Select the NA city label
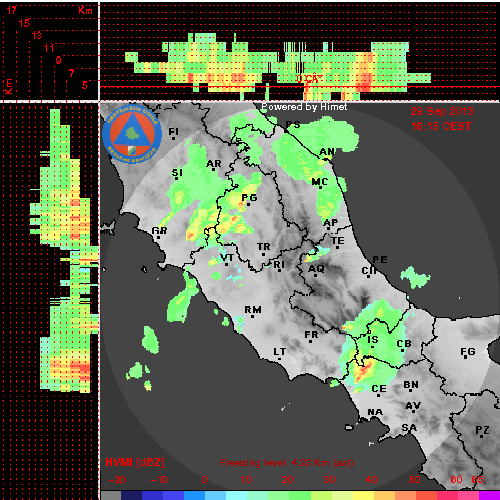 375,412
